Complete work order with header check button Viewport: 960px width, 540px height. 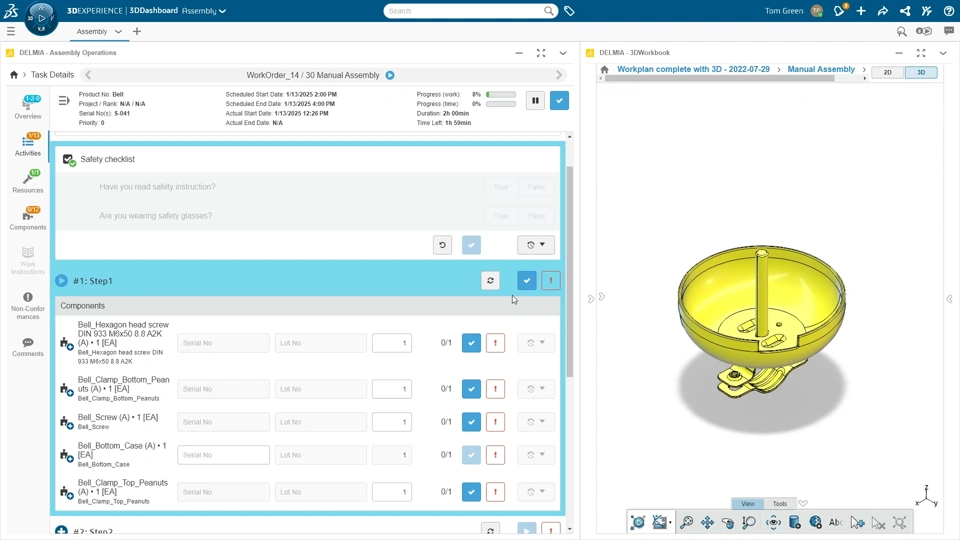559,100
